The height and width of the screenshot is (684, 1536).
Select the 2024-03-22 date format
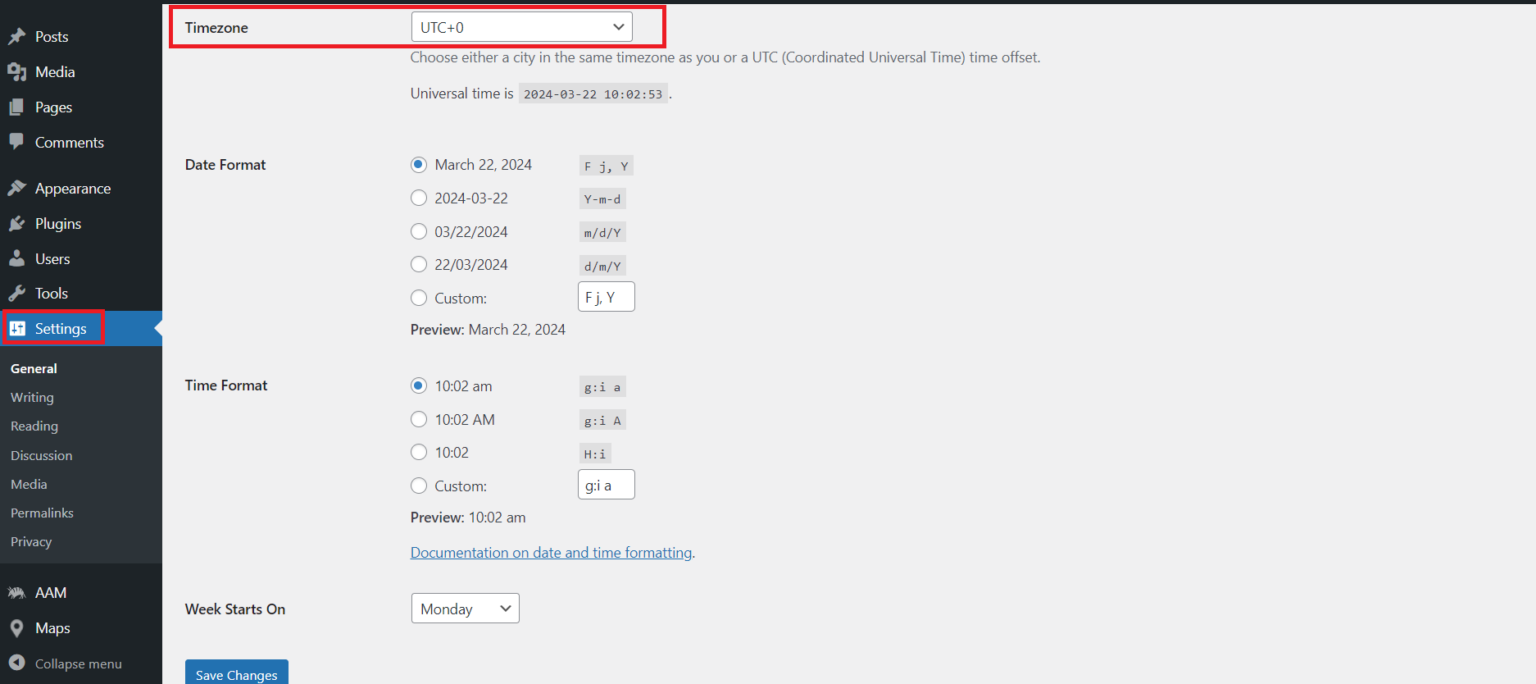click(x=419, y=197)
